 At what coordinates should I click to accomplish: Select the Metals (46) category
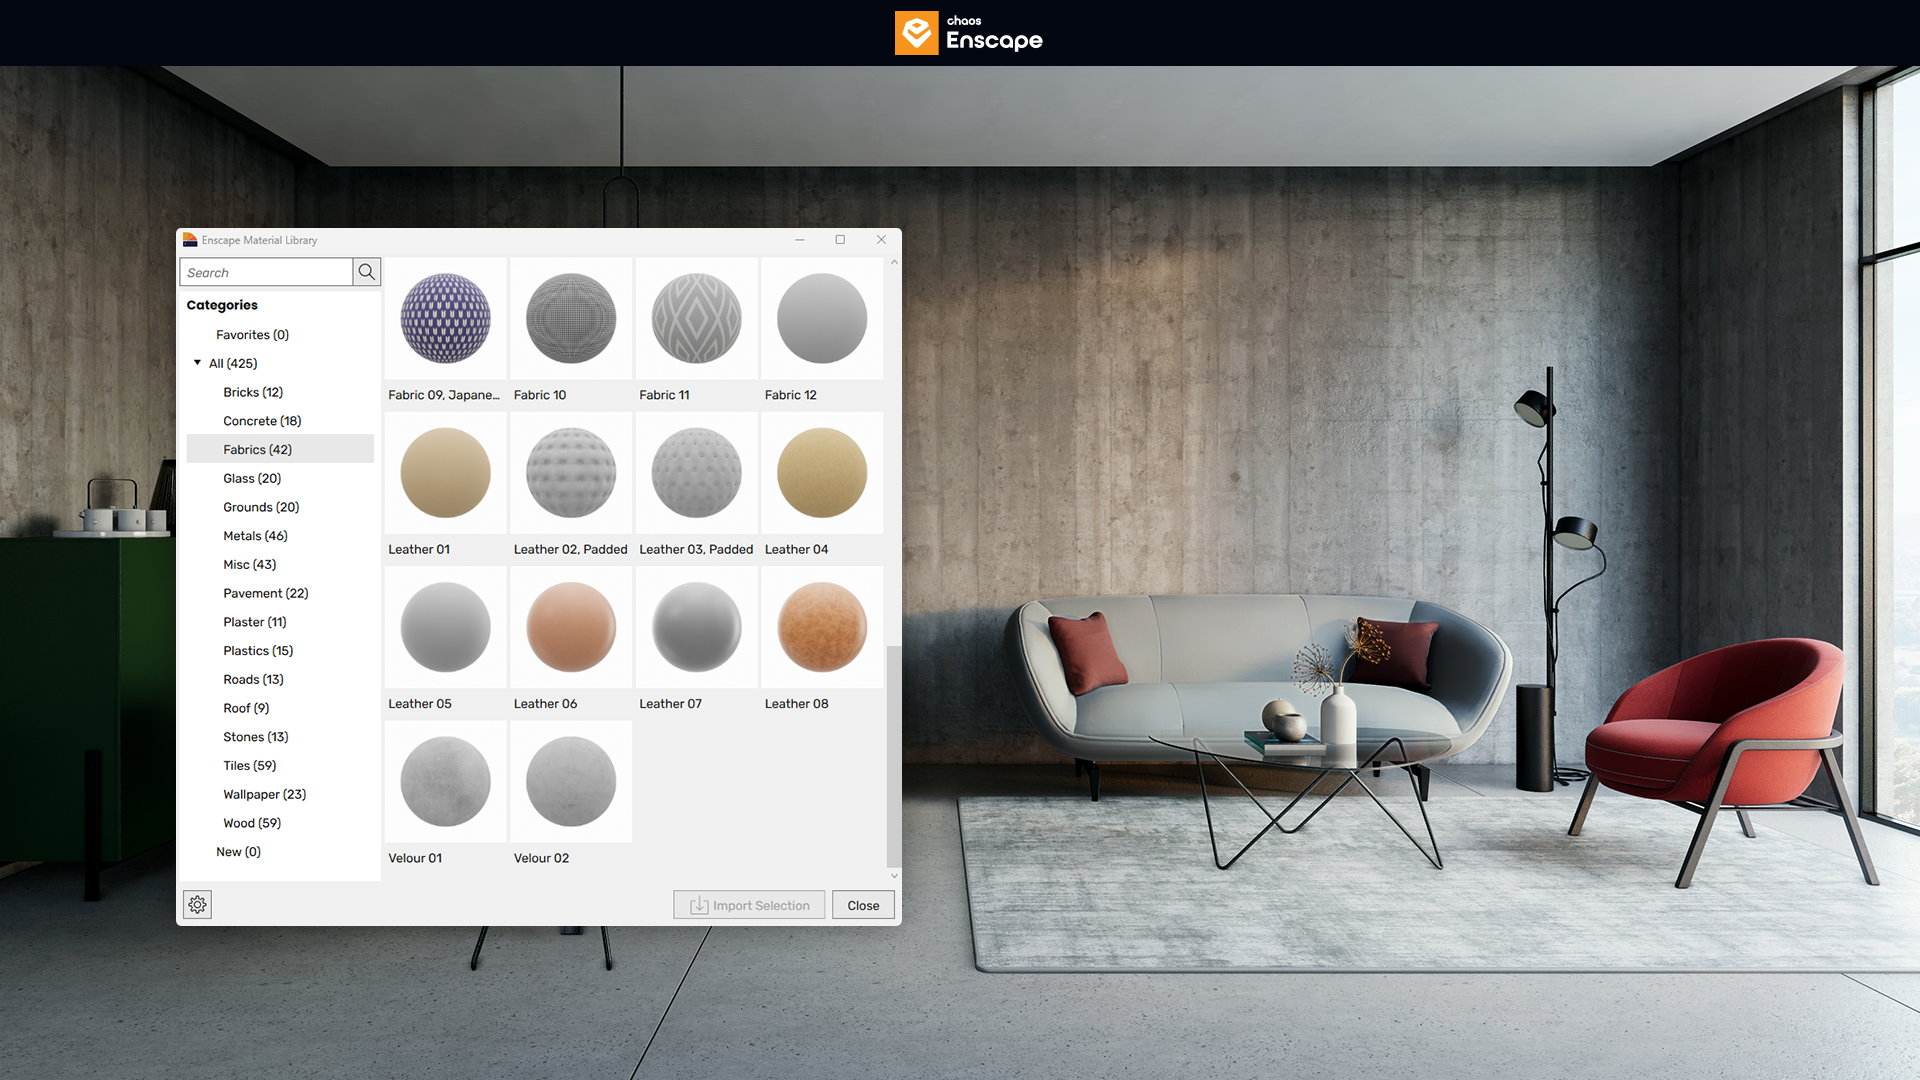pyautogui.click(x=255, y=536)
